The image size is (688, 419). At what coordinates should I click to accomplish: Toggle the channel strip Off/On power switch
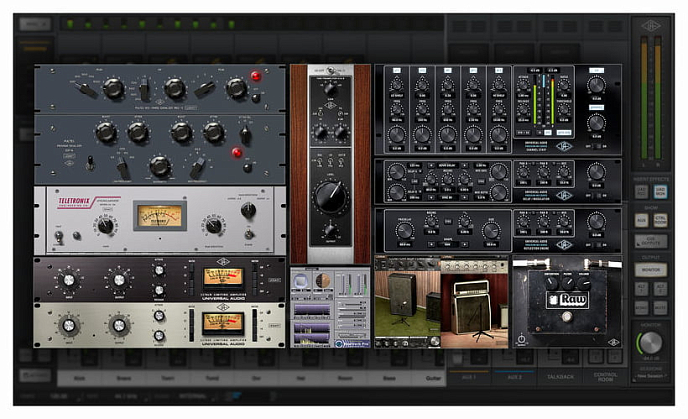[596, 146]
